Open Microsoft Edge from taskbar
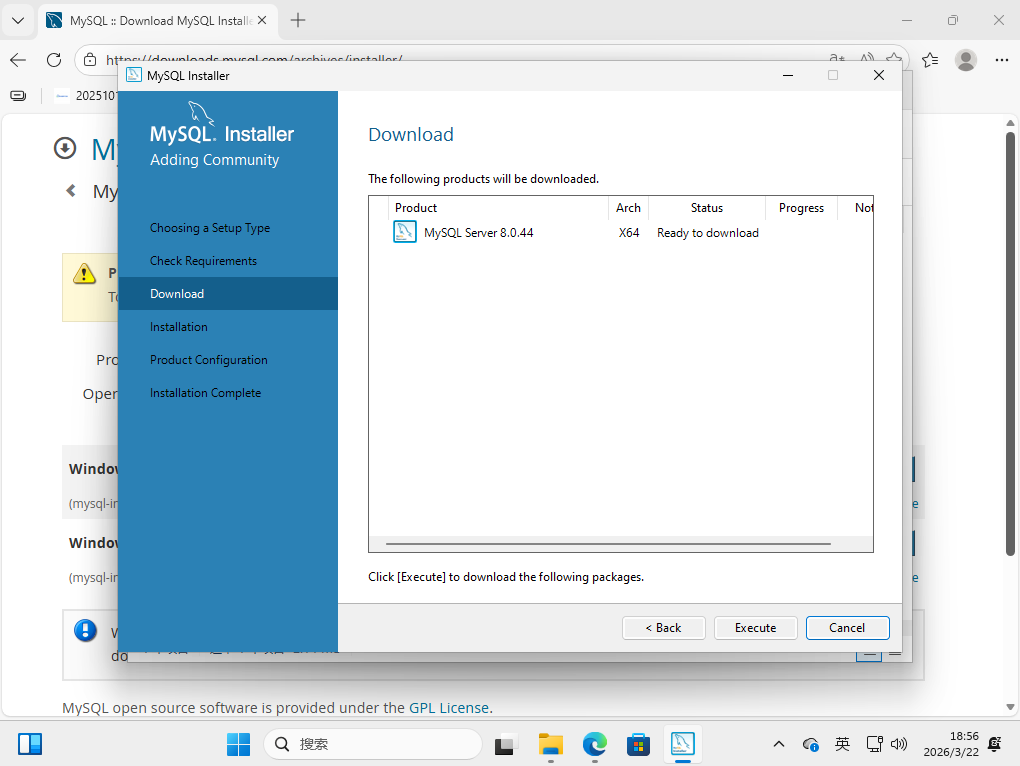The image size is (1020, 766). point(595,744)
